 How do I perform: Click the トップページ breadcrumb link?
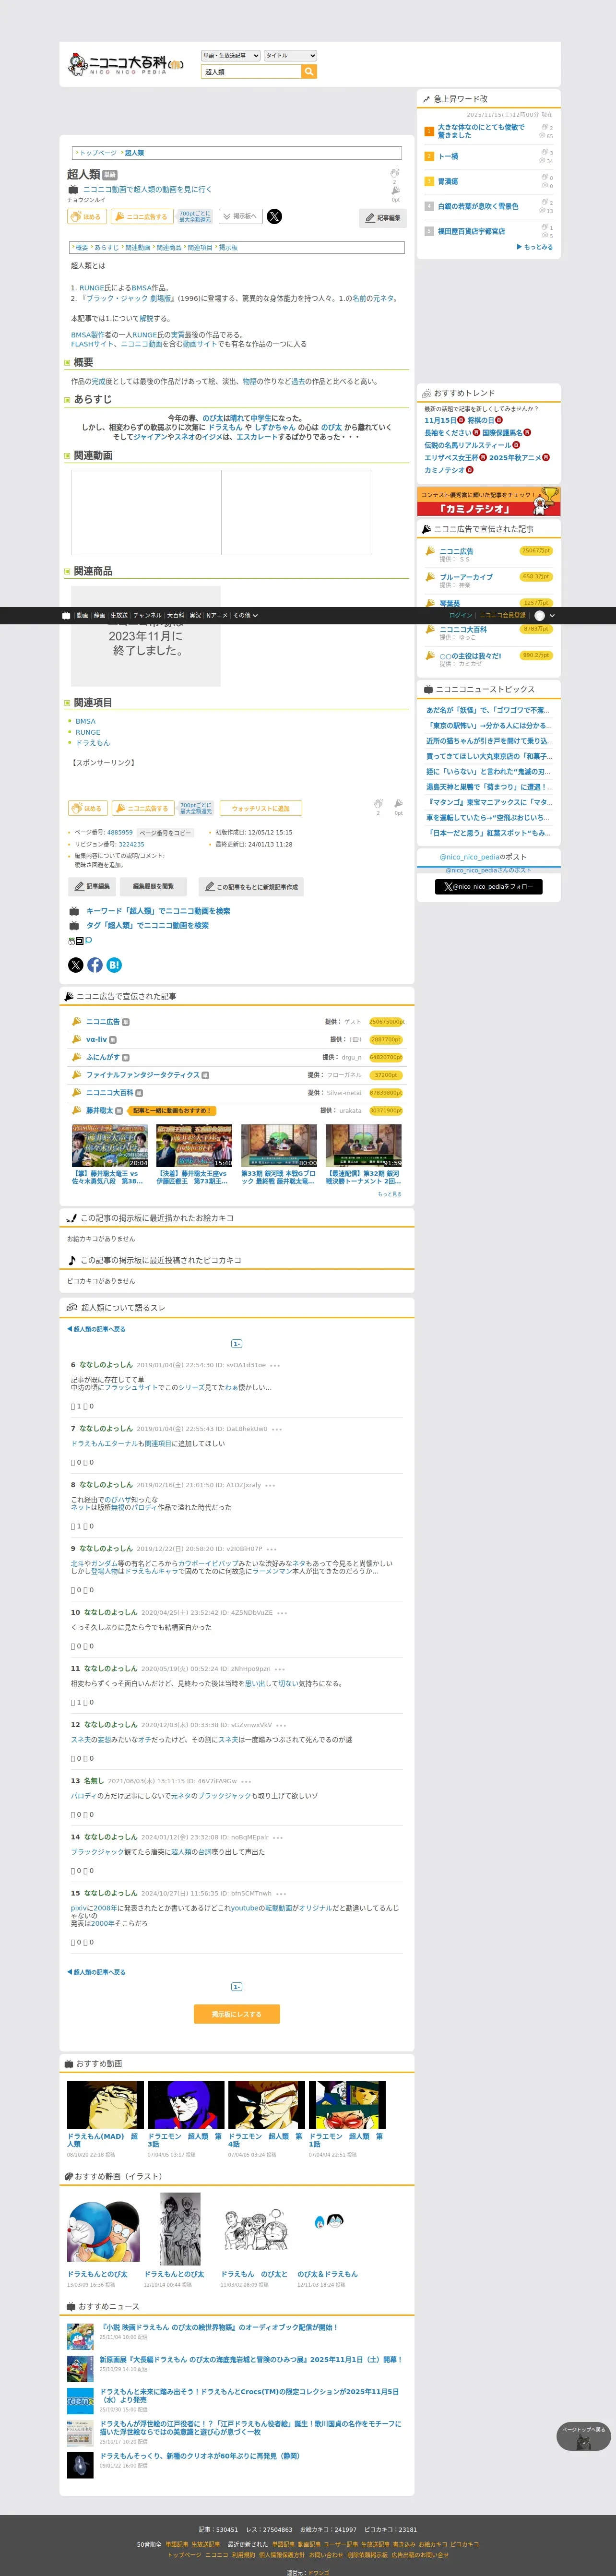tap(98, 153)
